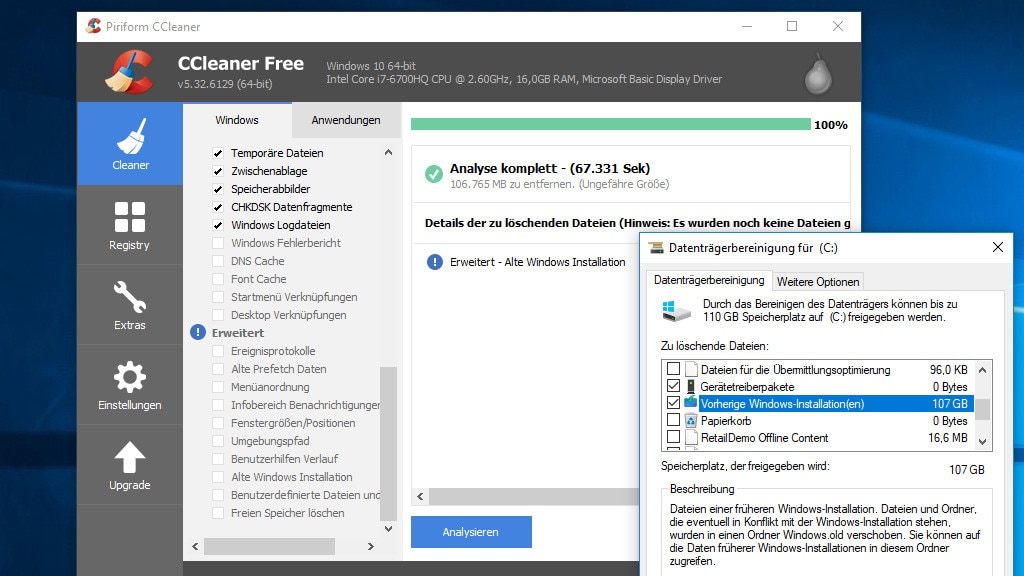Click the options list vertical scrollbar thumb
The image size is (1024, 576).
389,443
